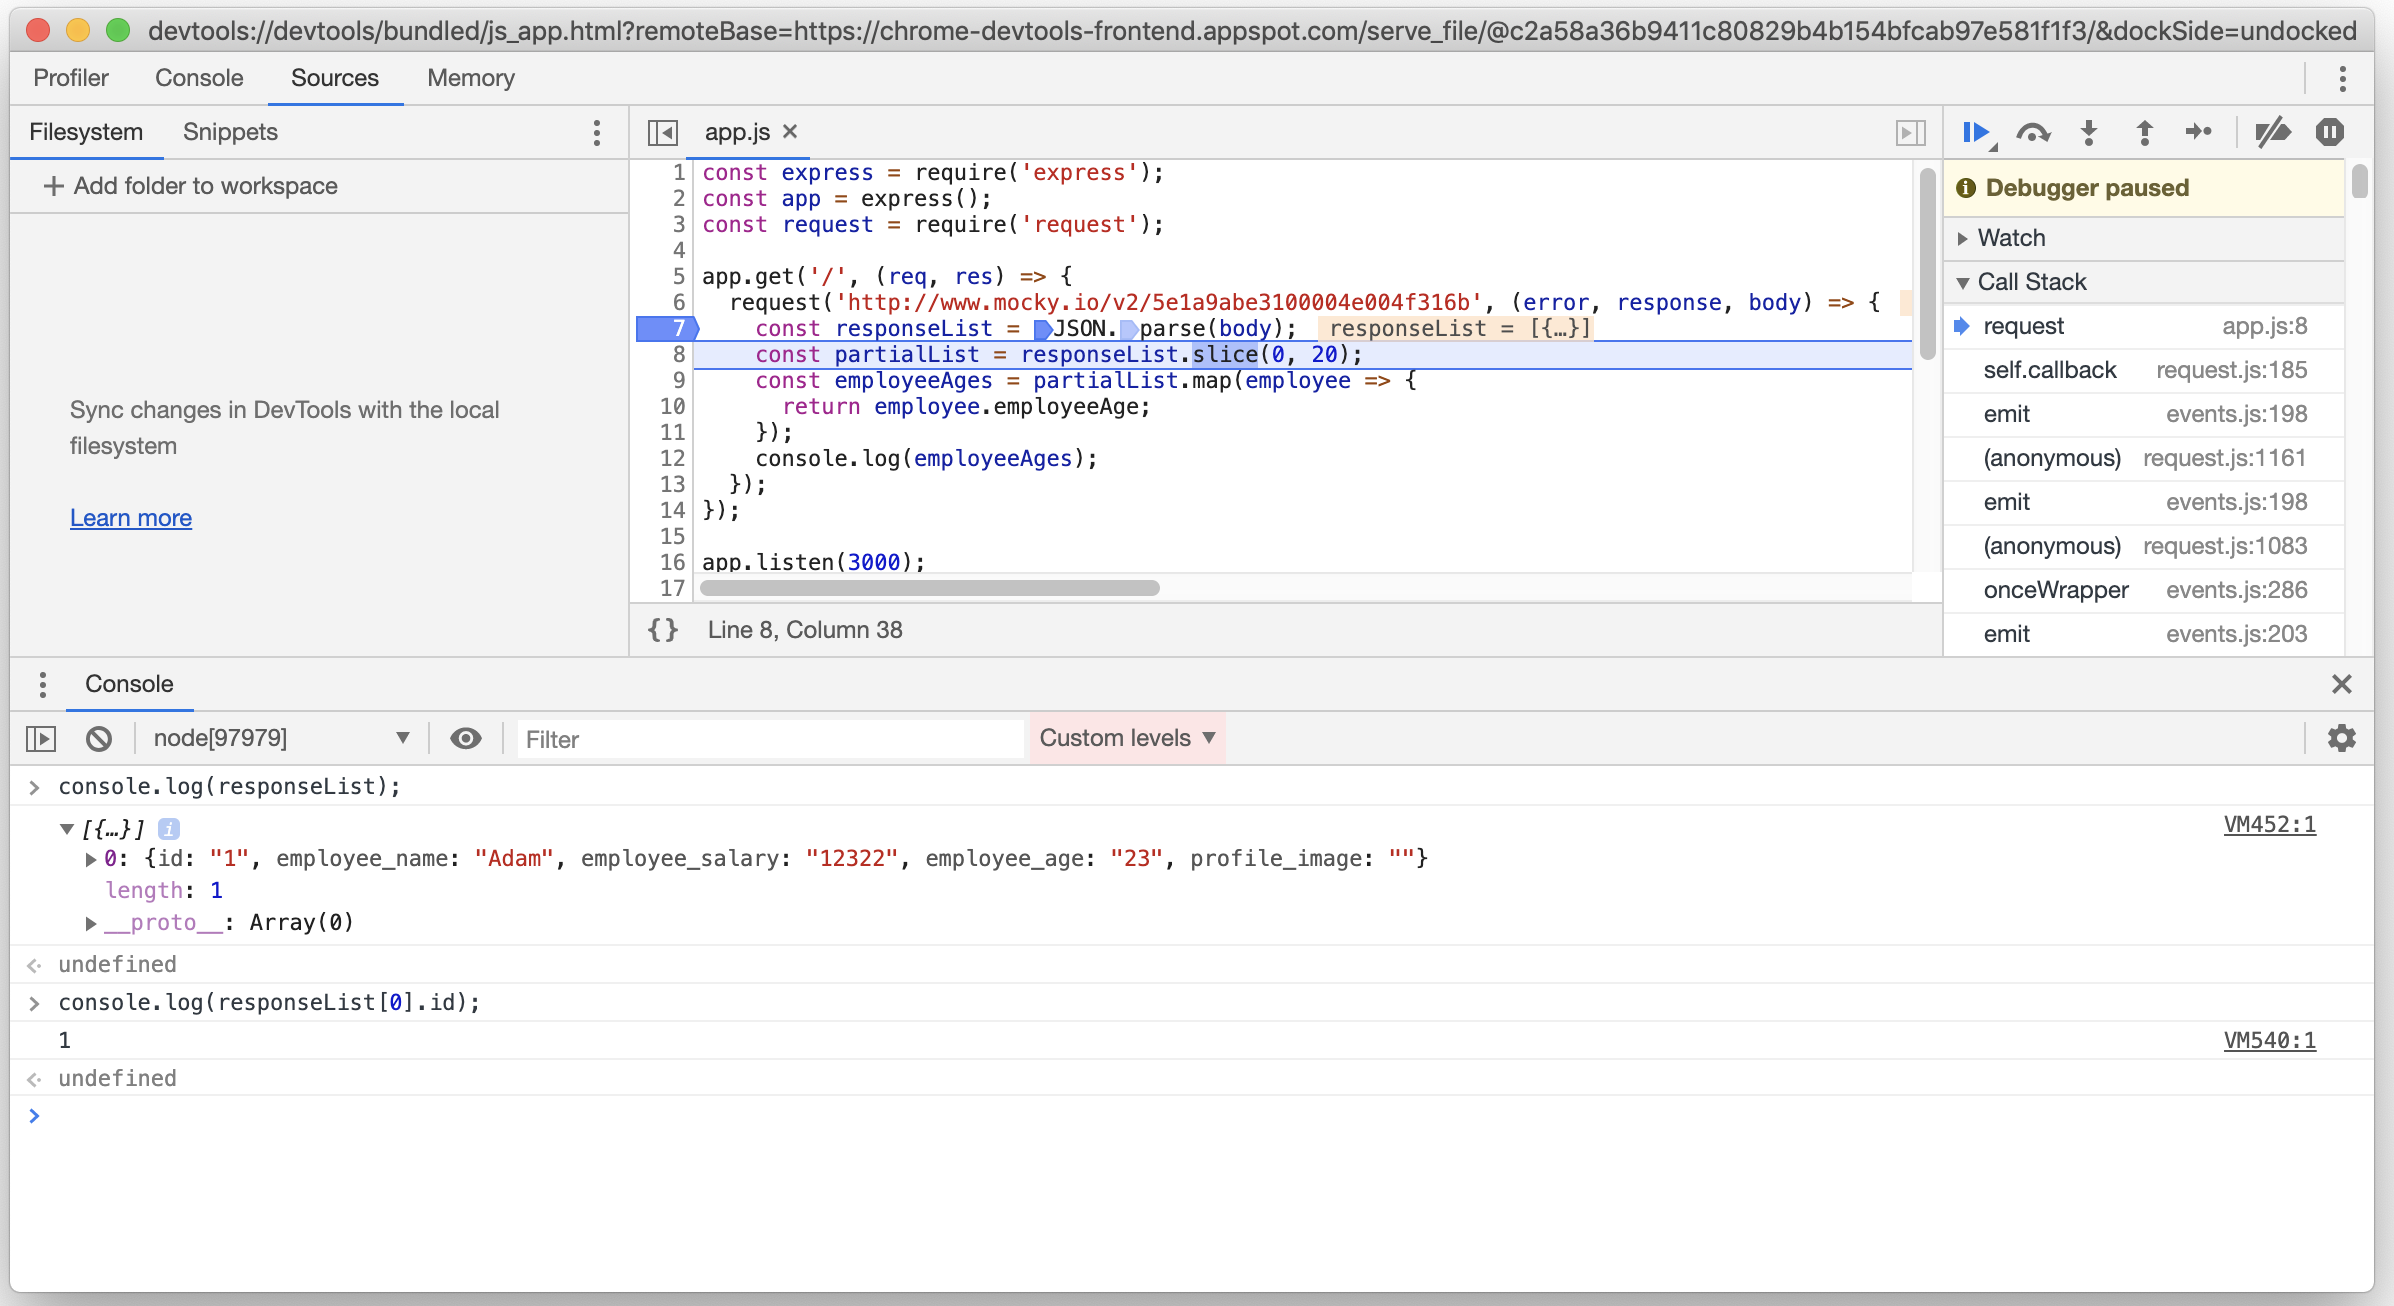Deactivate breakpoints icon in debugger toolbar
The height and width of the screenshot is (1306, 2394).
coord(2272,132)
